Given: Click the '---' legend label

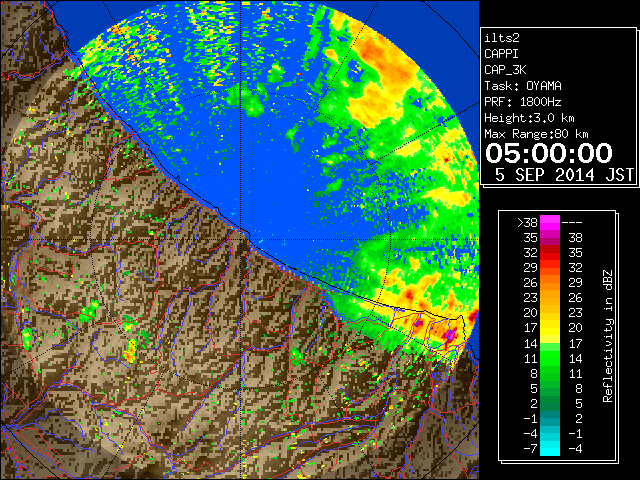Looking at the screenshot, I should [572, 223].
